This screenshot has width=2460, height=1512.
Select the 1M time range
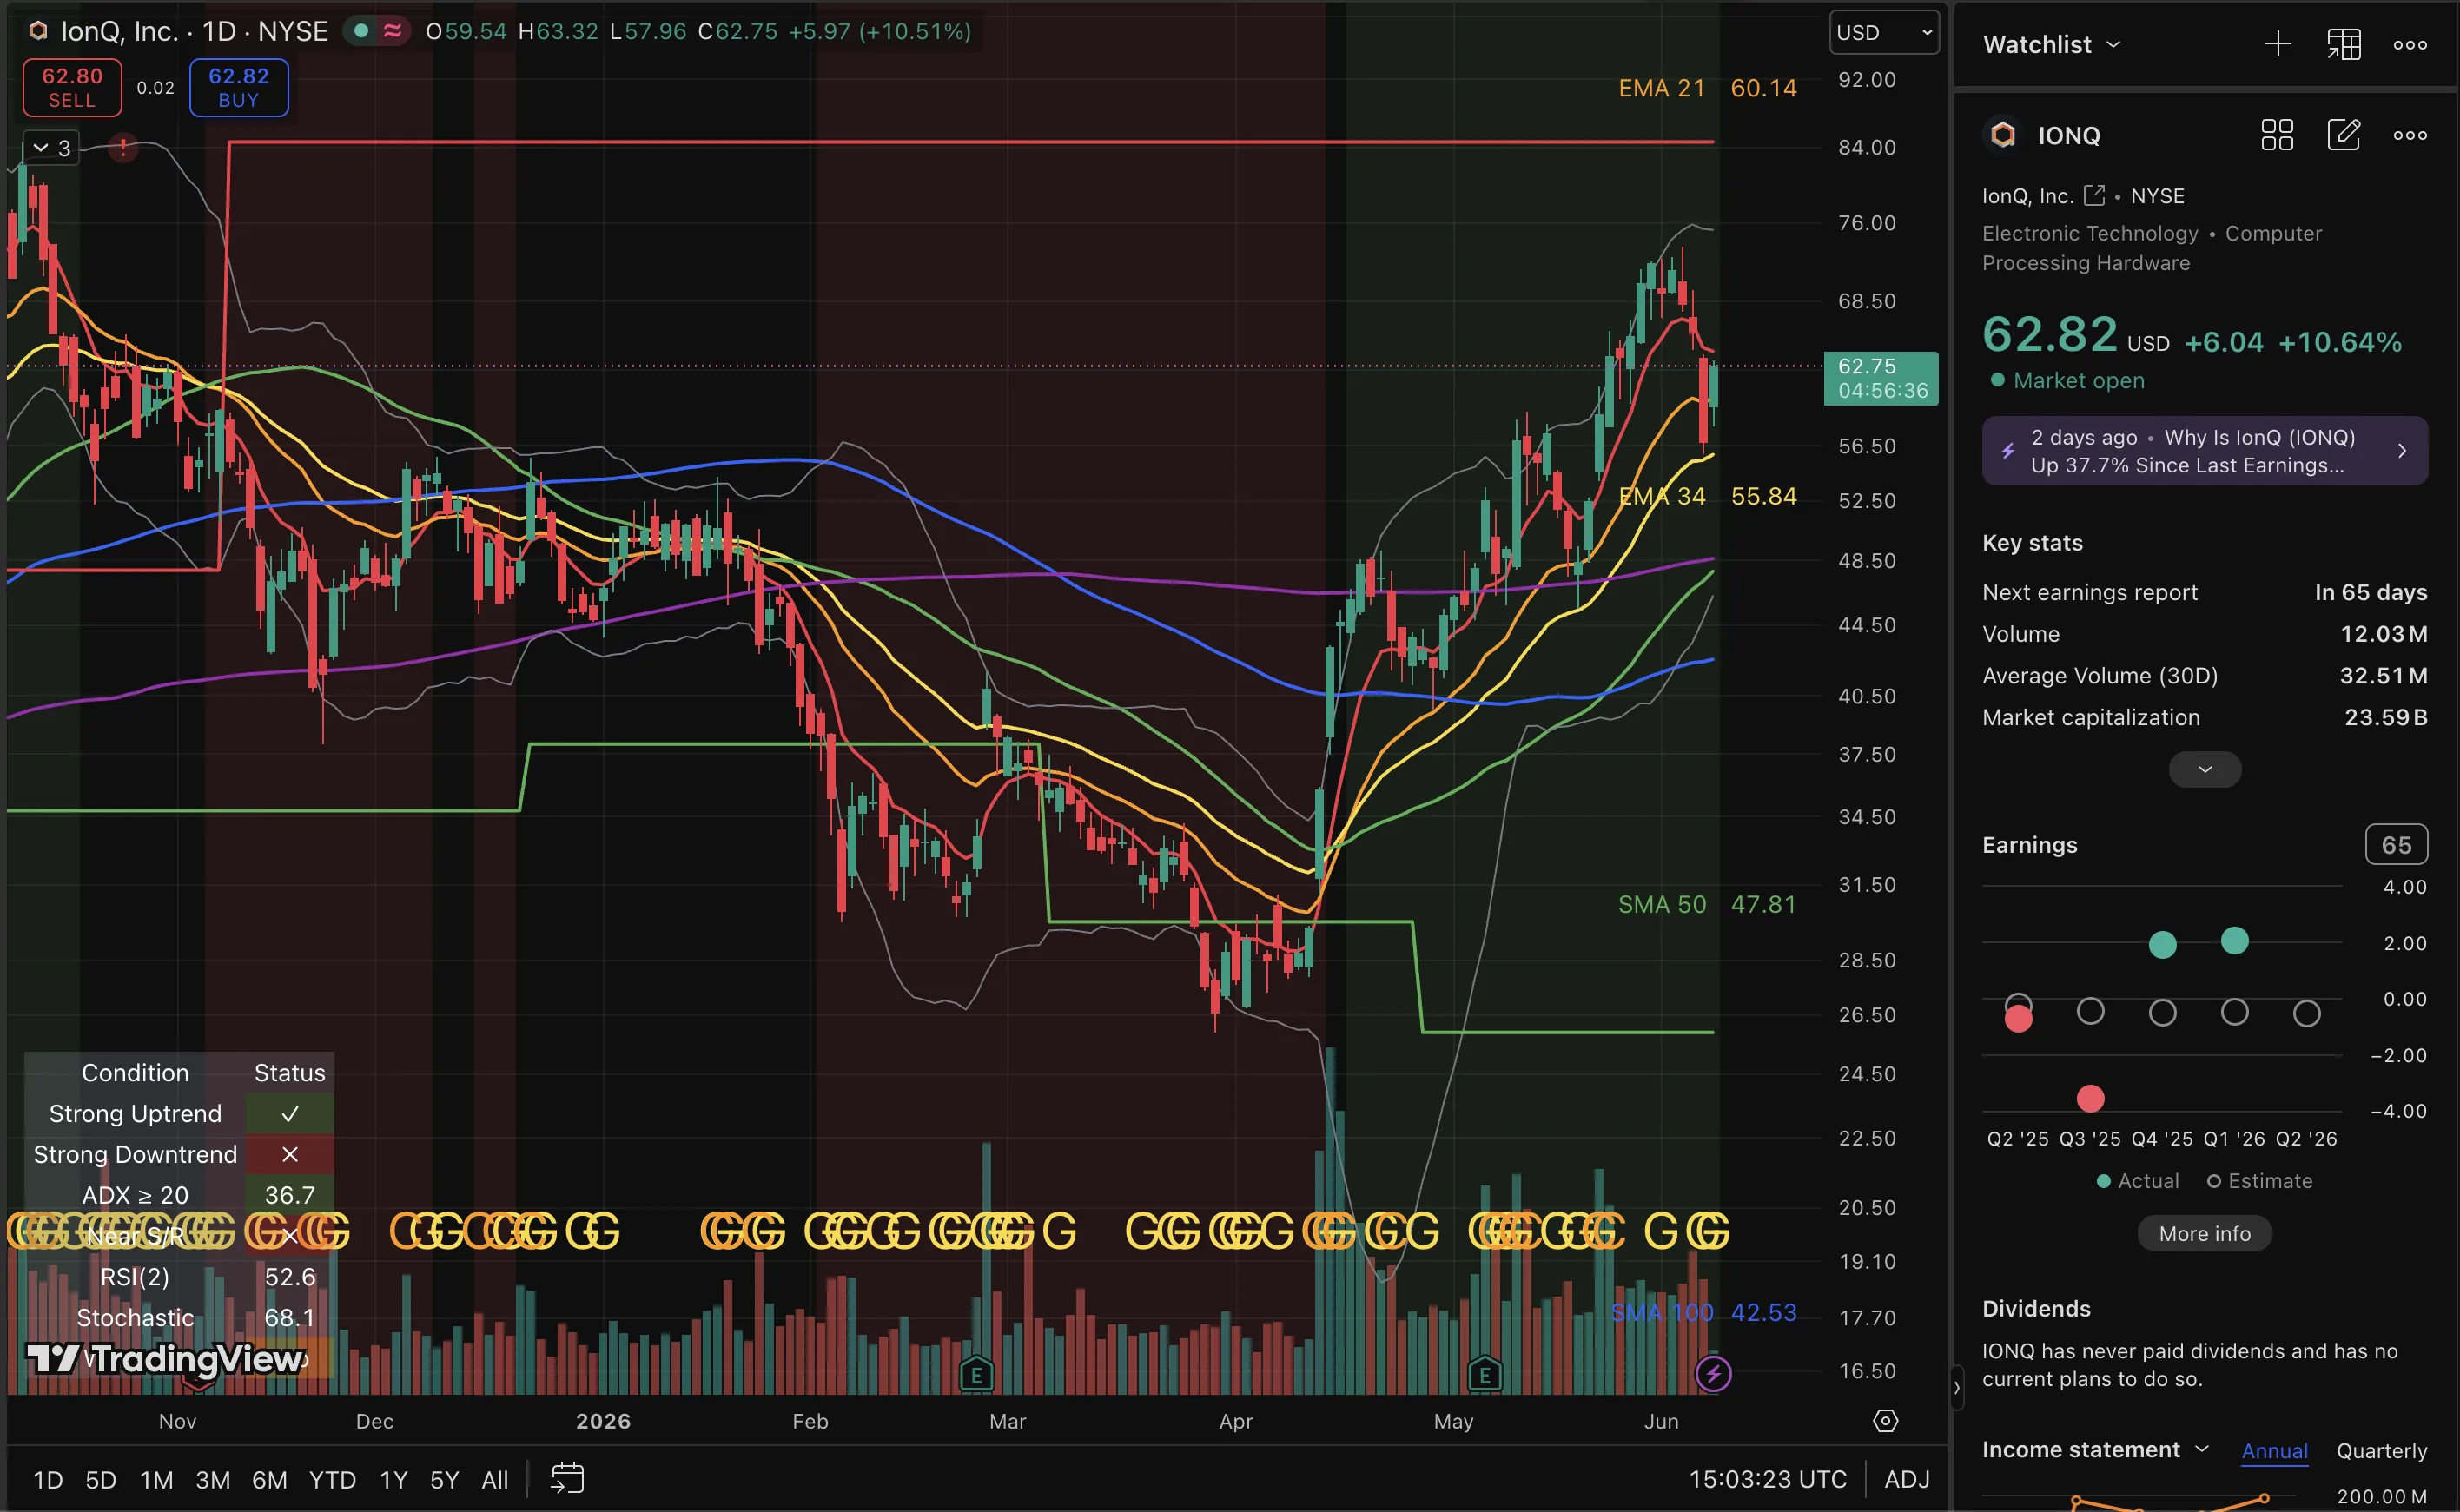[156, 1480]
